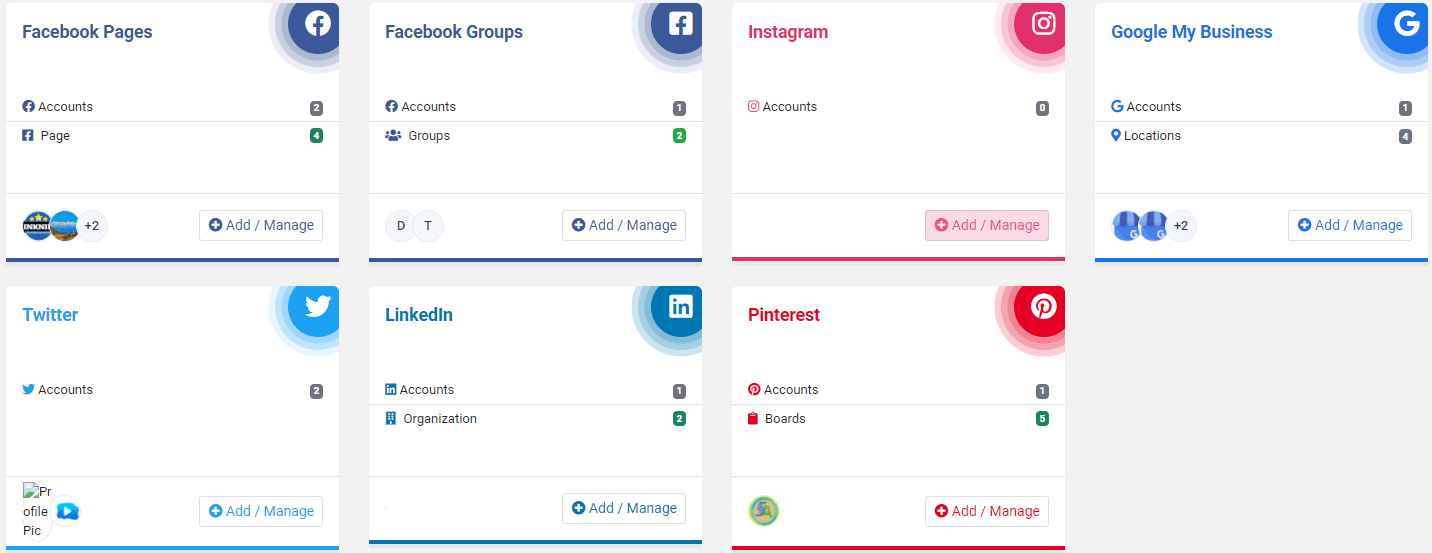The height and width of the screenshot is (553, 1432).
Task: Click the Facebook Groups logo icon
Action: coord(681,24)
